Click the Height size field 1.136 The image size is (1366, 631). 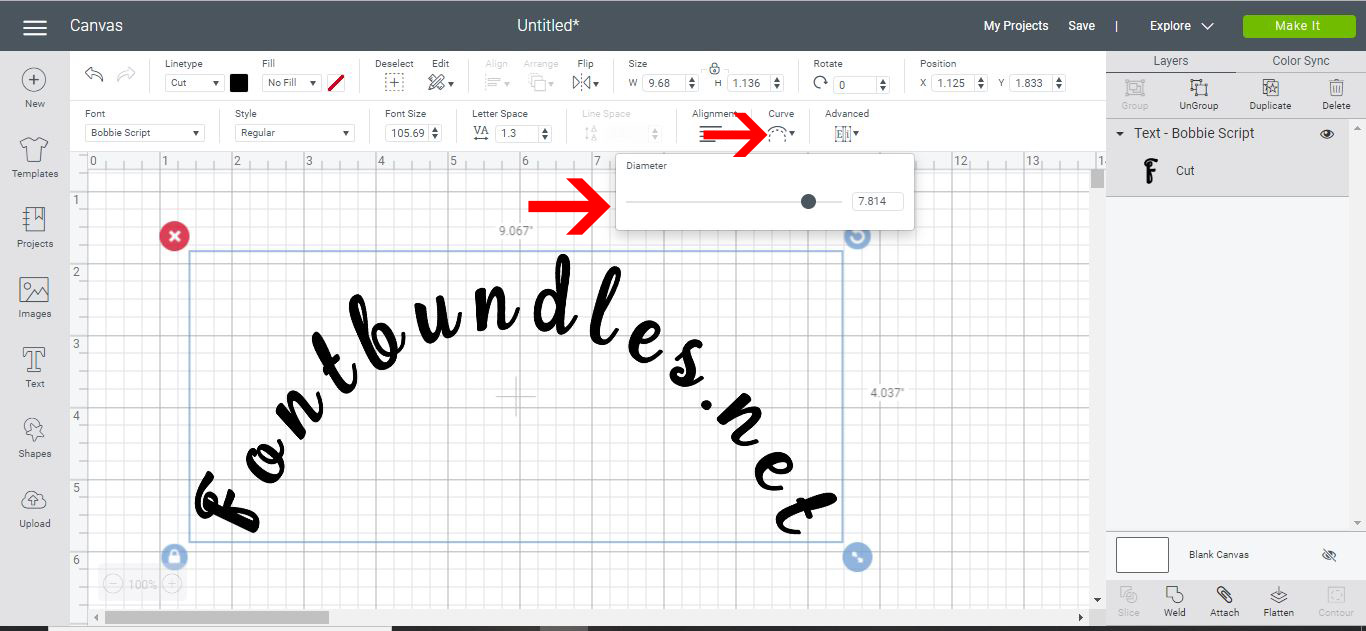pyautogui.click(x=749, y=83)
